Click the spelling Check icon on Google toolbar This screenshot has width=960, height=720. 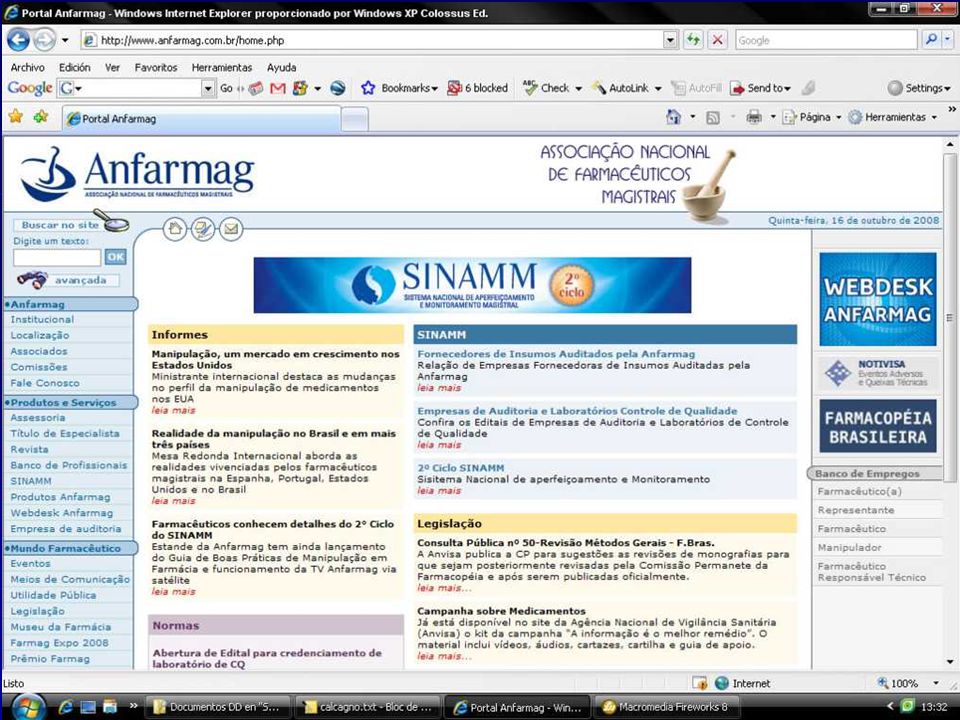pos(530,88)
